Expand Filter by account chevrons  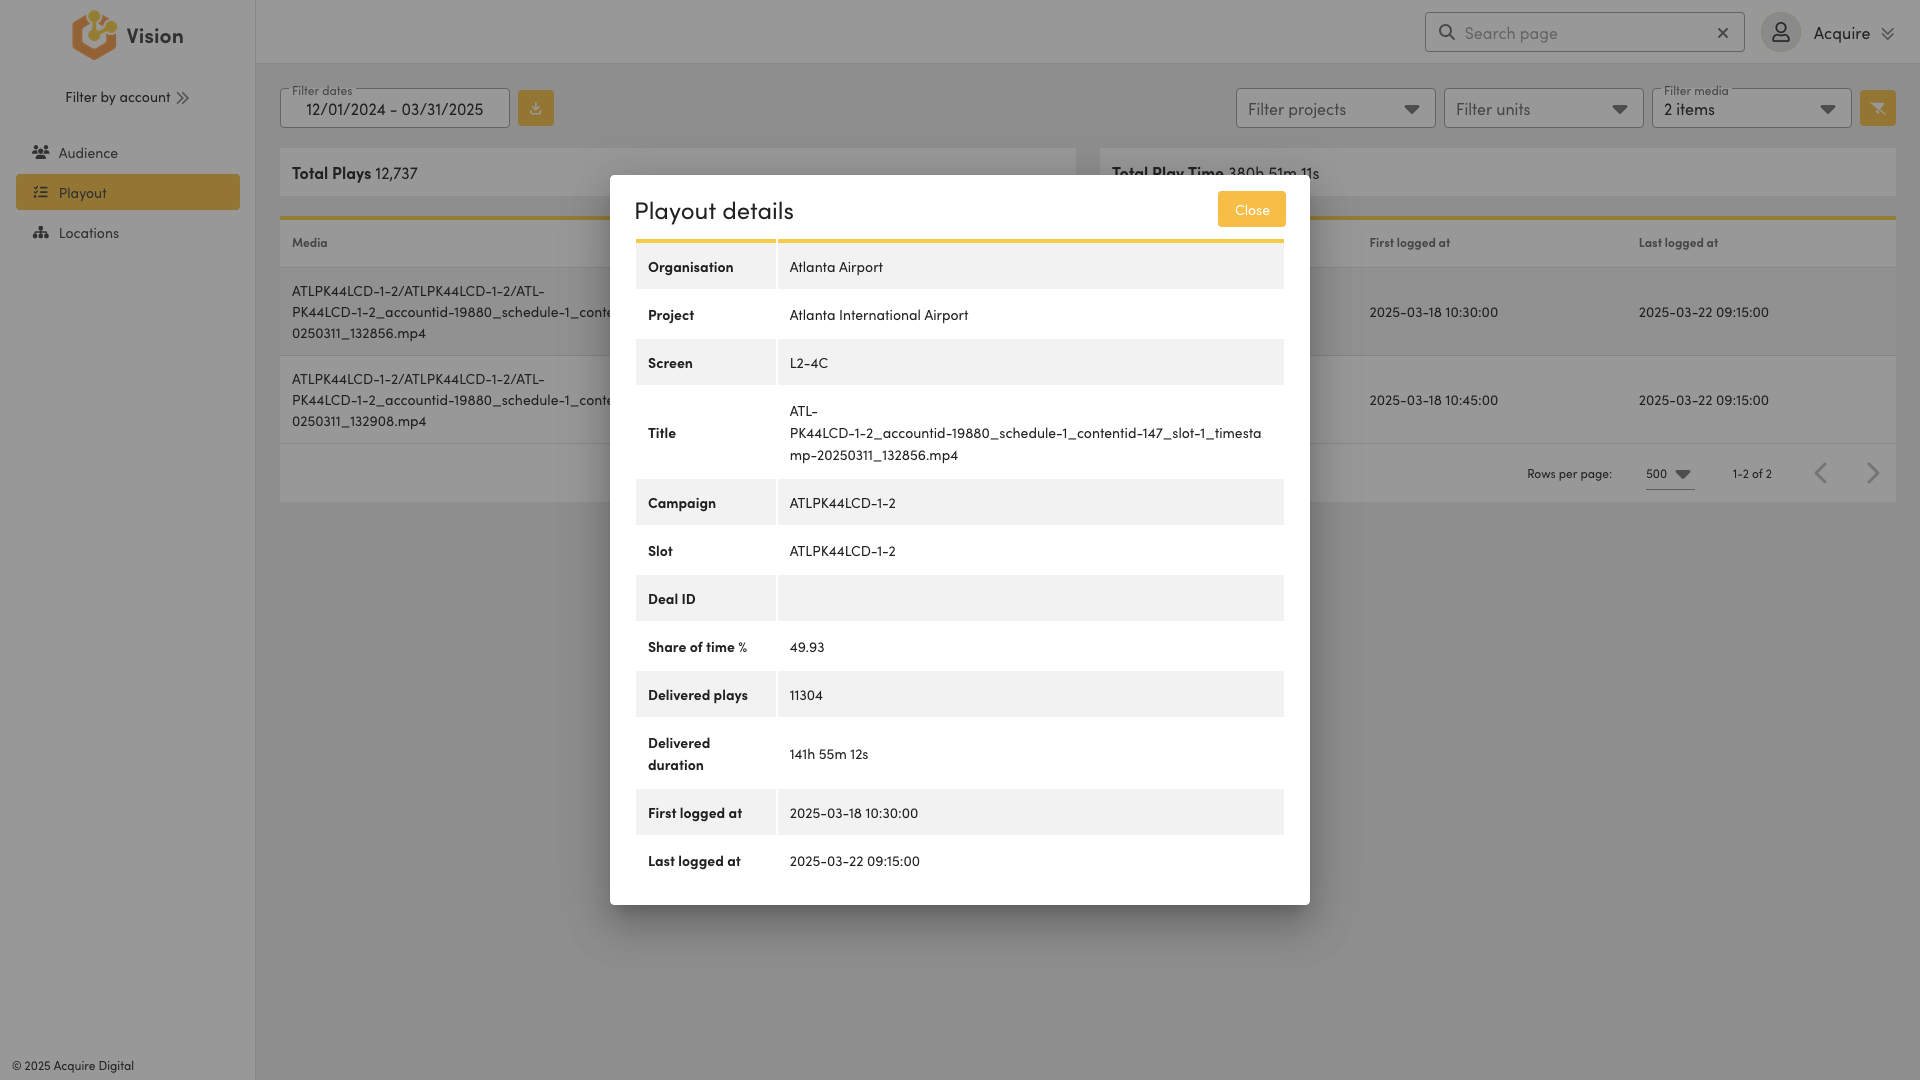(x=183, y=98)
